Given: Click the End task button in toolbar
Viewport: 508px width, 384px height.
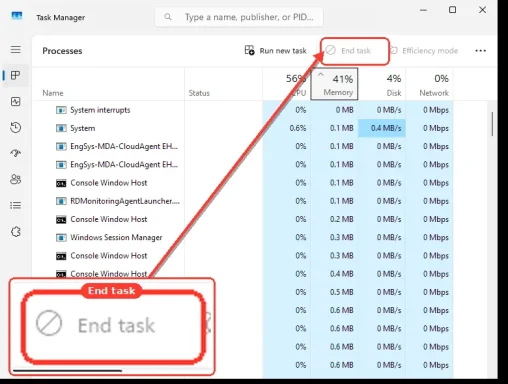Looking at the screenshot, I should click(x=348, y=51).
